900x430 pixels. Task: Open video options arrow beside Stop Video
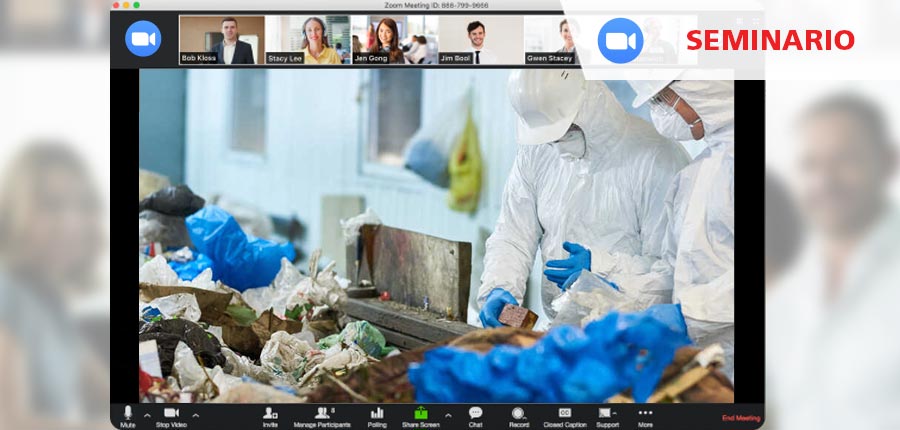click(x=195, y=414)
